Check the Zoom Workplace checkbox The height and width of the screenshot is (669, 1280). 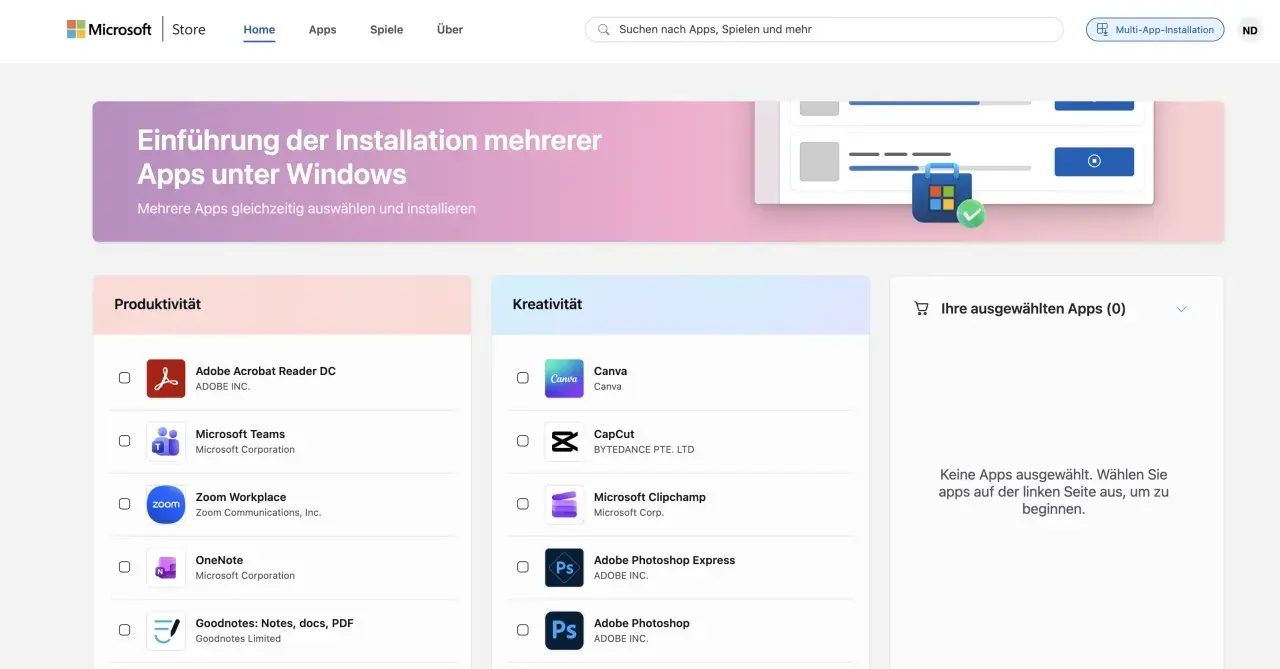pos(124,504)
